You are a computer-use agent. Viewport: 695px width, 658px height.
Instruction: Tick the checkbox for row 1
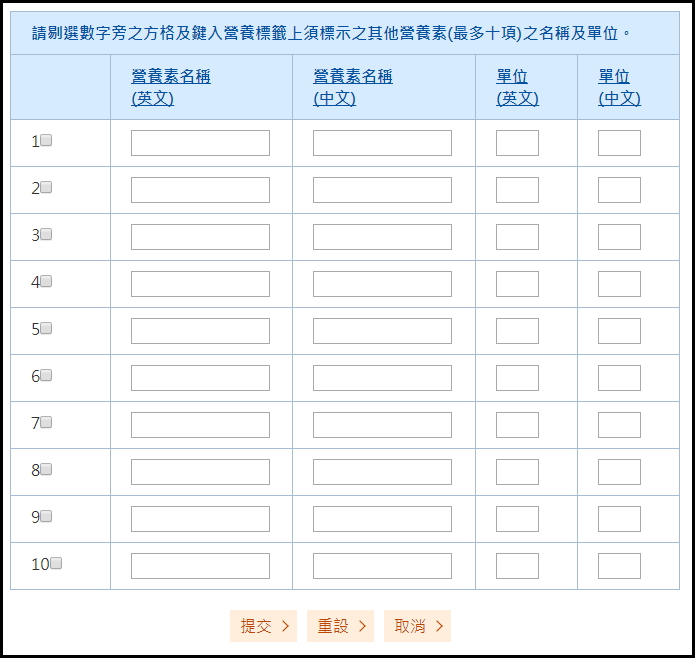pos(46,141)
